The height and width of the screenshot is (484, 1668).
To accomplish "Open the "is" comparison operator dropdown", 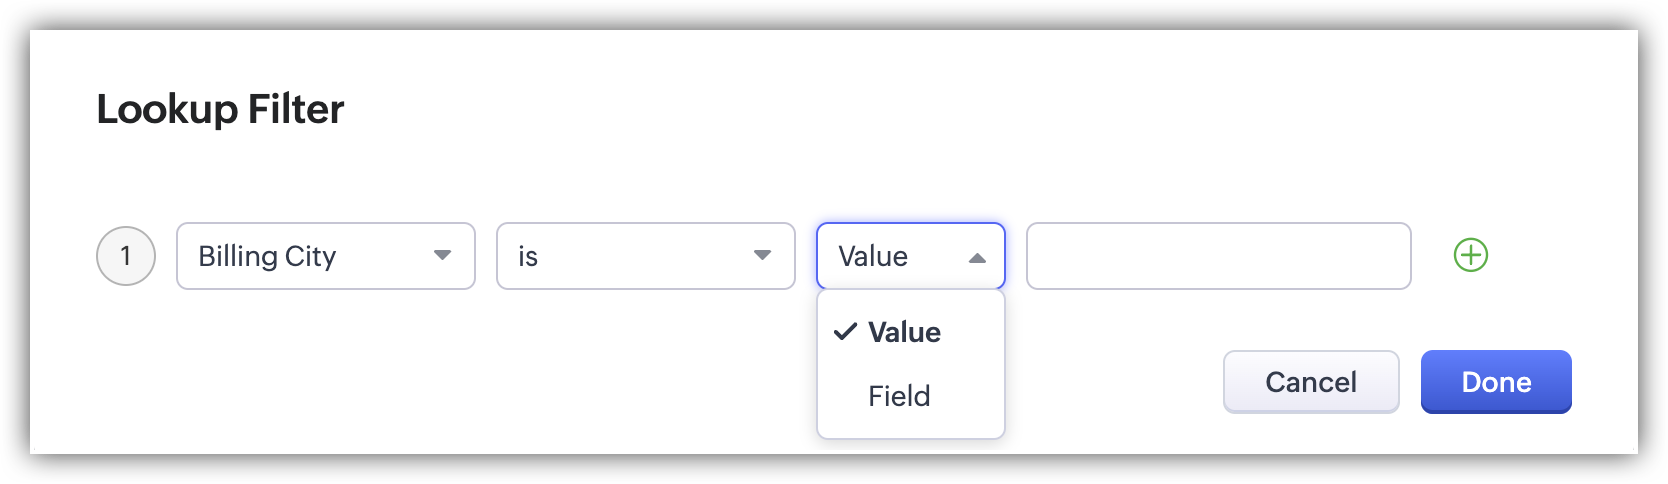I will (645, 256).
